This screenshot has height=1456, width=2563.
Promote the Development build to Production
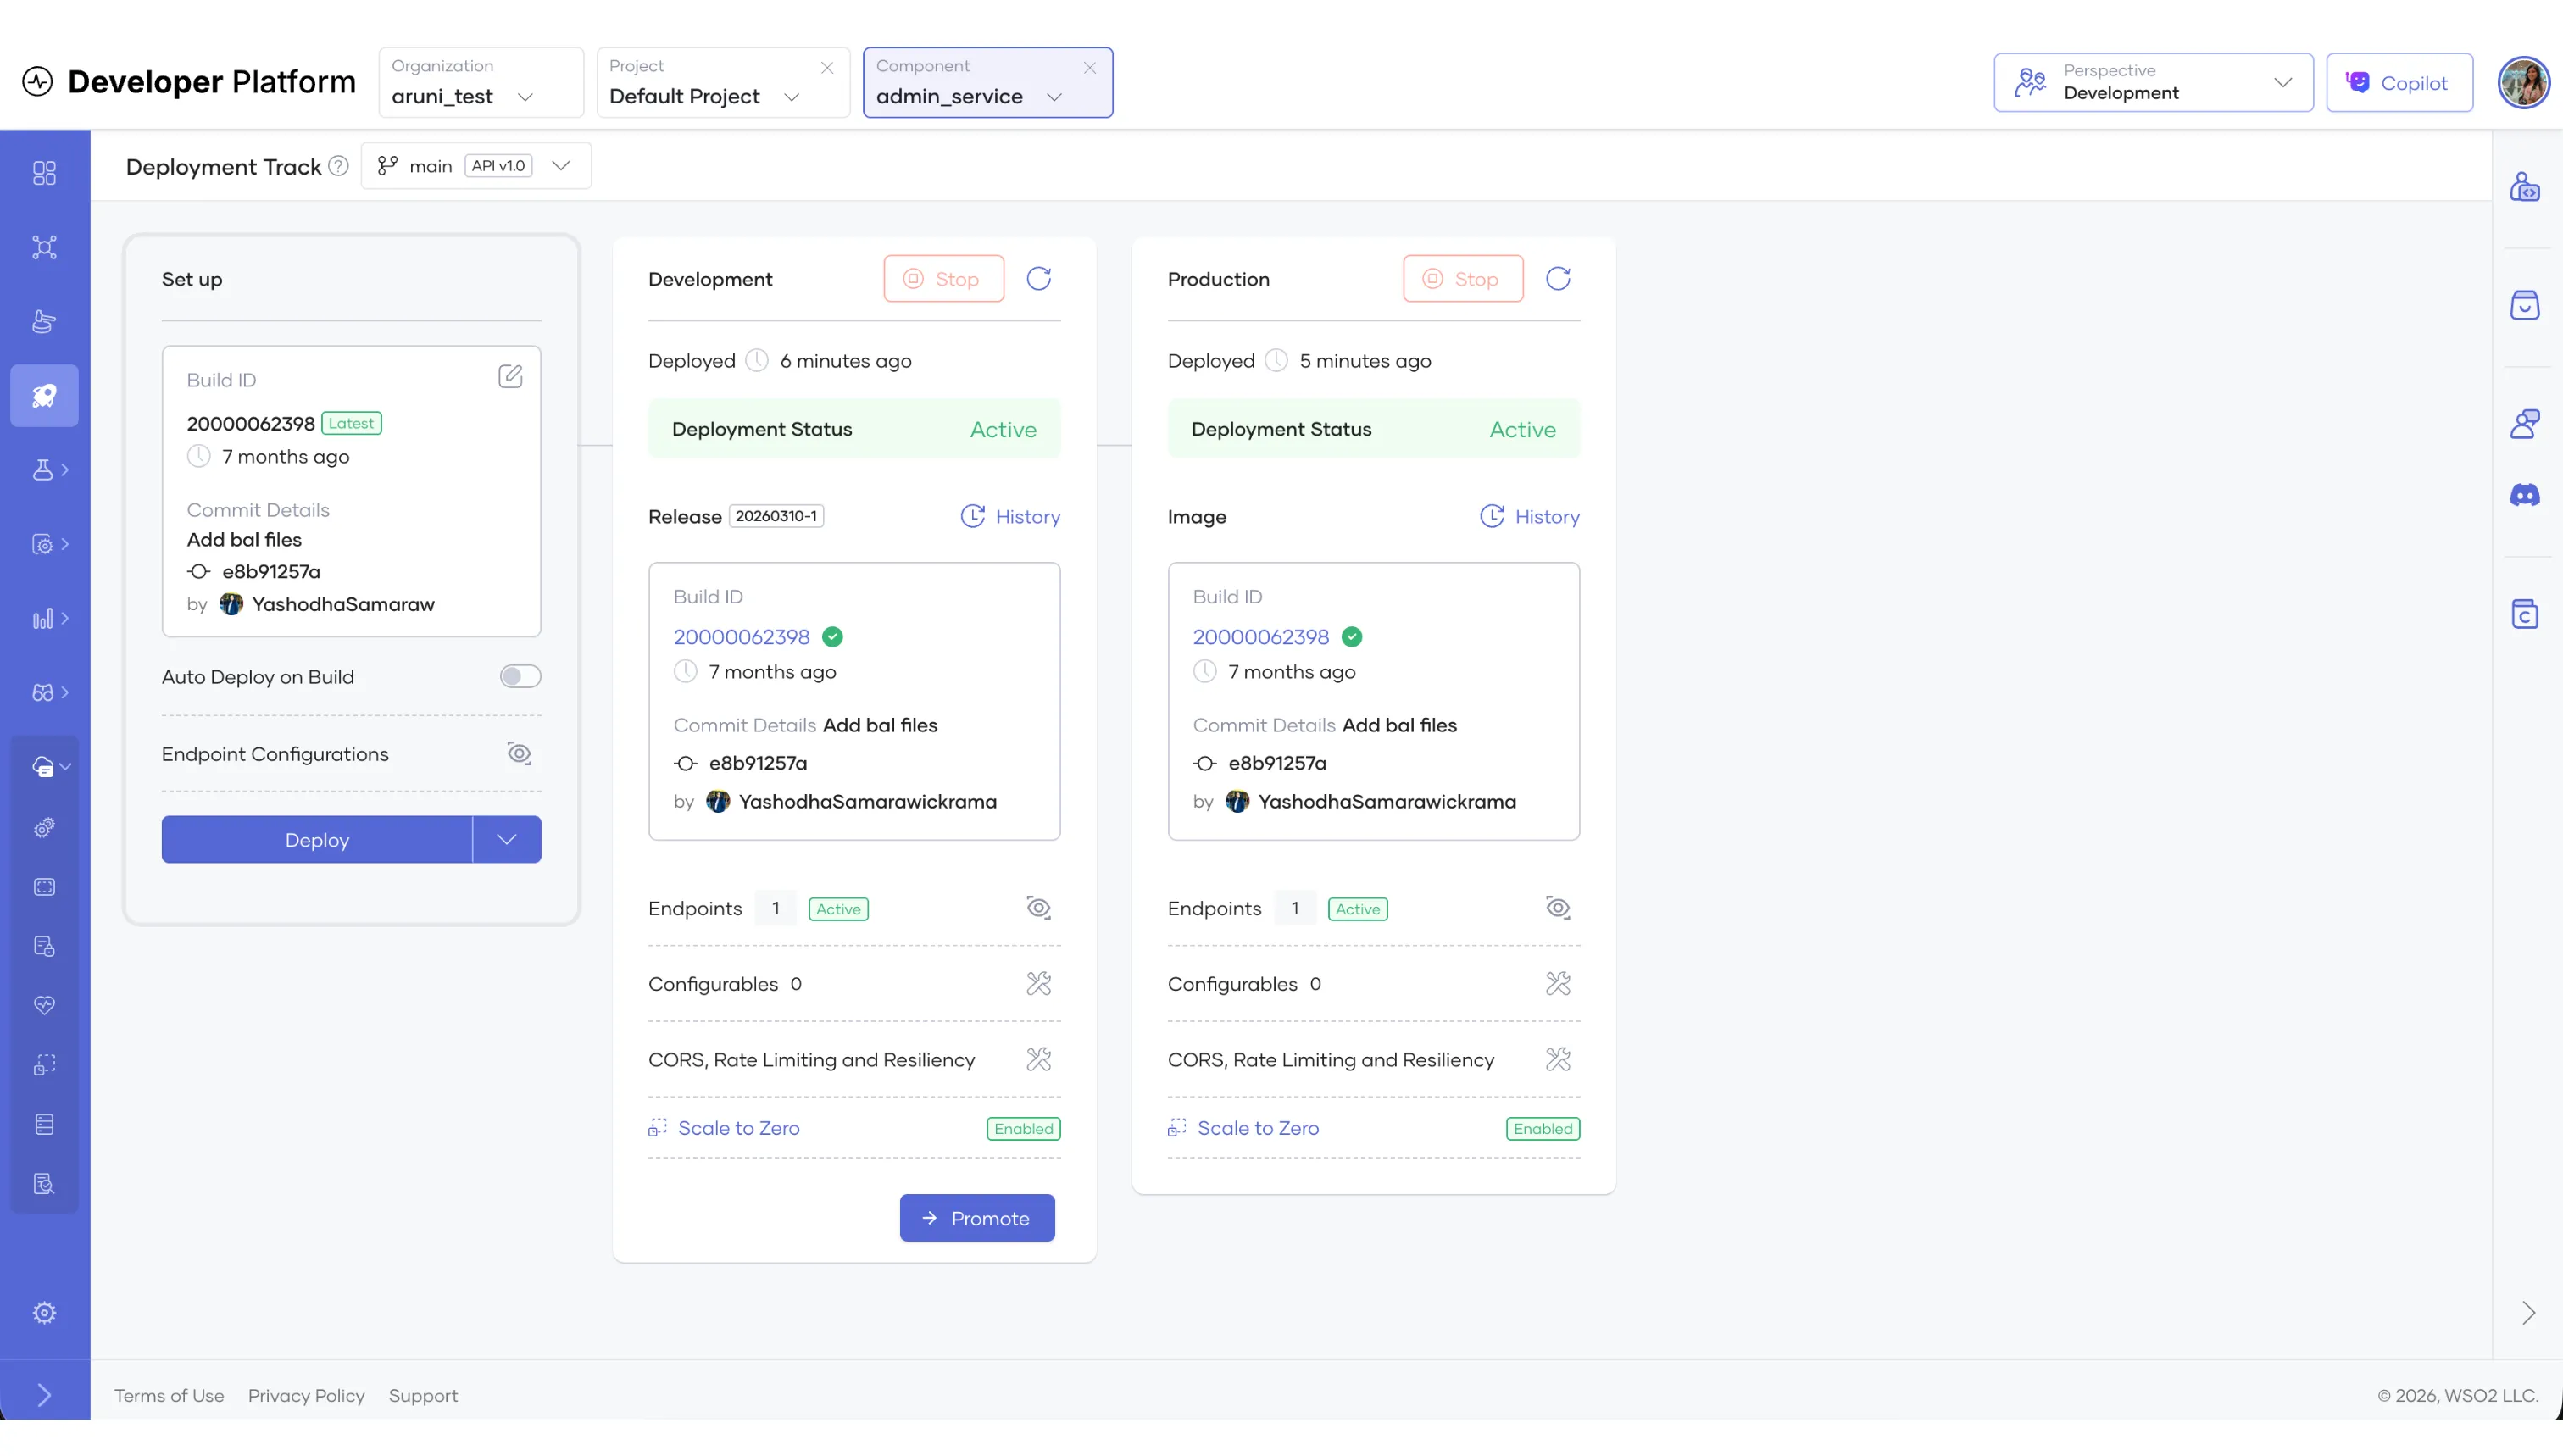[x=977, y=1218]
